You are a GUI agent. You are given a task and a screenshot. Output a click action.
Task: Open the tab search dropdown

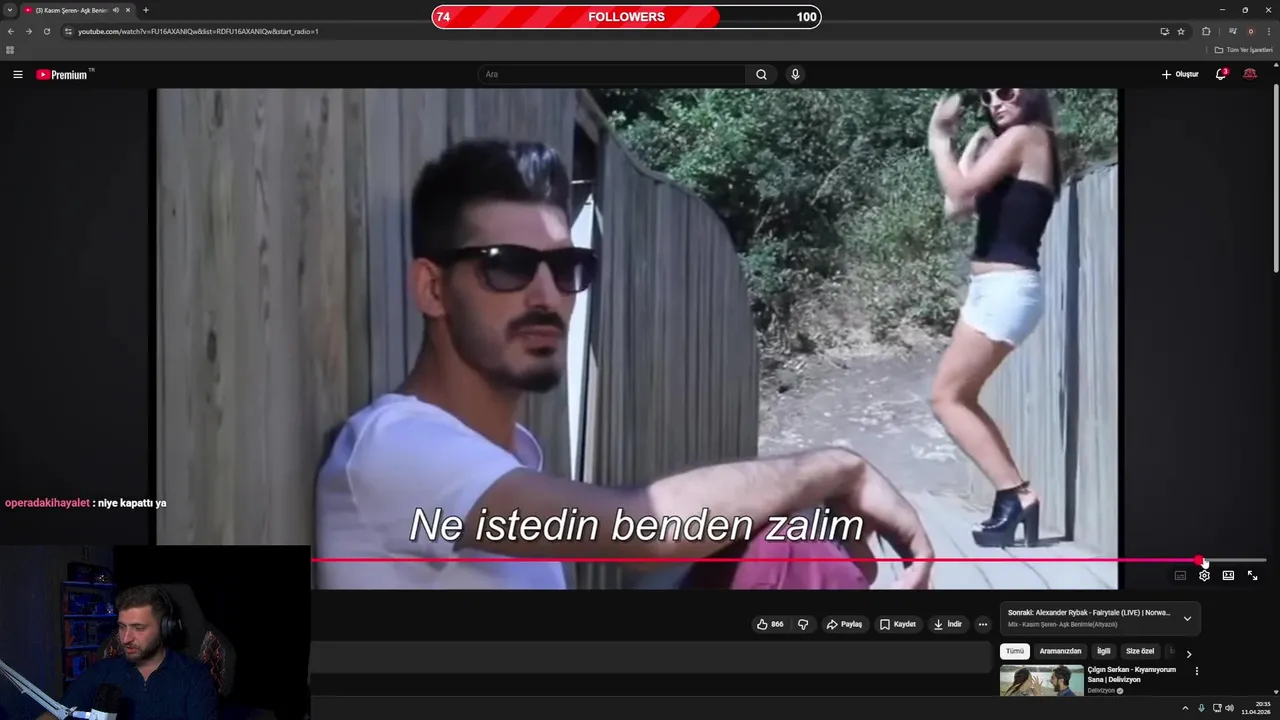tap(10, 10)
